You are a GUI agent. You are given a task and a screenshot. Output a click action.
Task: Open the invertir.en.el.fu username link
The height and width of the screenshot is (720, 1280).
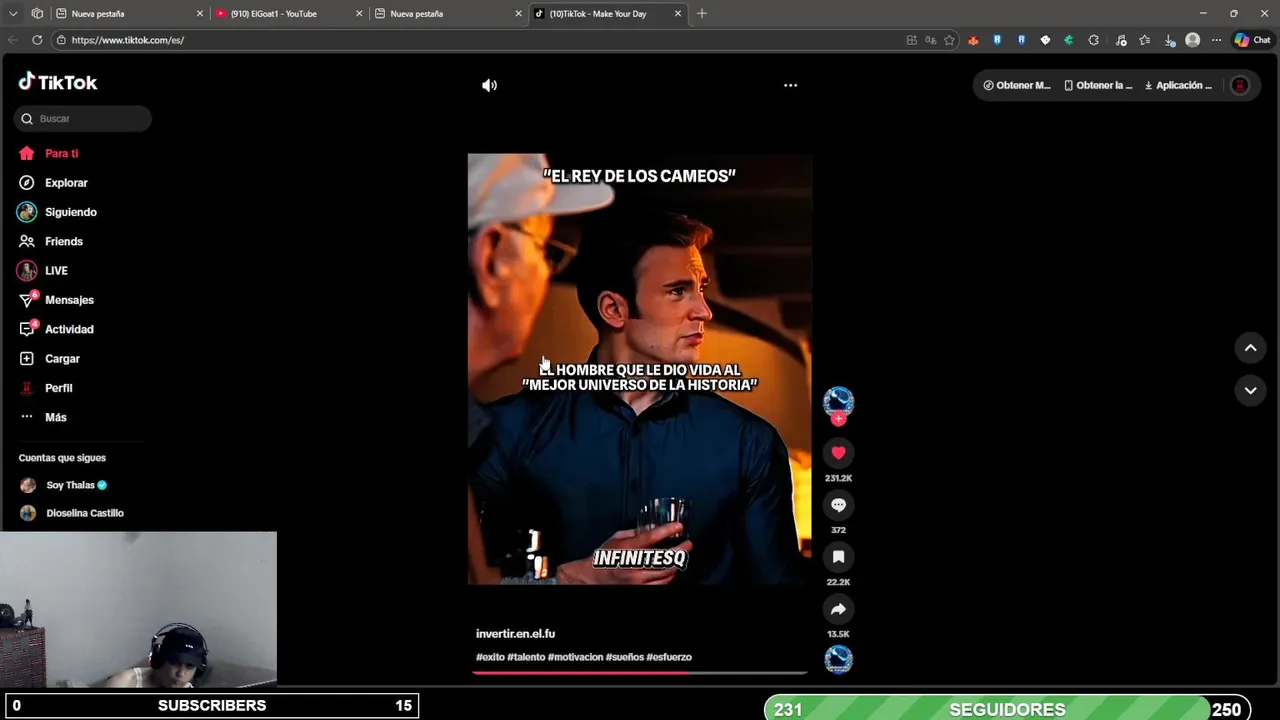click(x=515, y=634)
